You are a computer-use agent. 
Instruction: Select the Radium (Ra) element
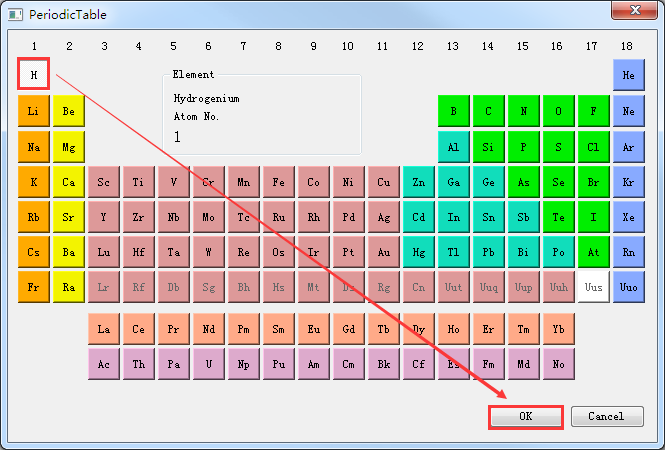[69, 287]
